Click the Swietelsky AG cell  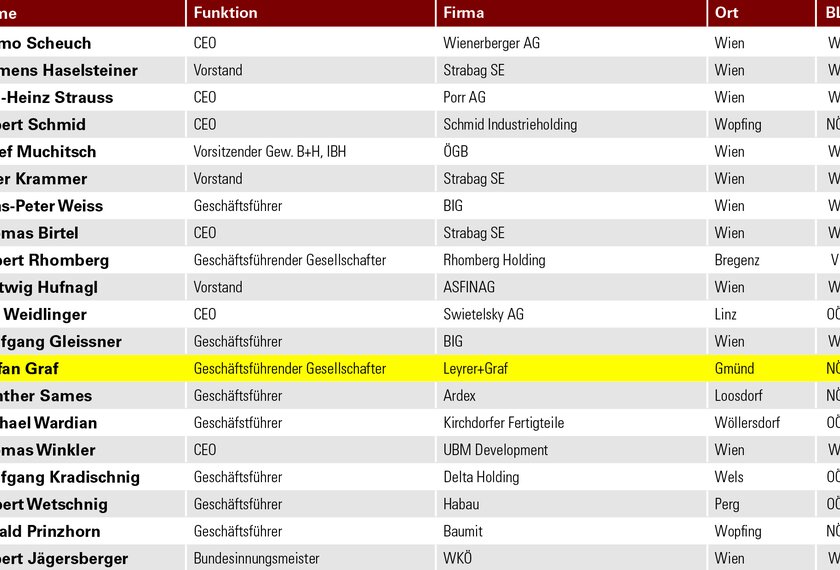point(483,314)
